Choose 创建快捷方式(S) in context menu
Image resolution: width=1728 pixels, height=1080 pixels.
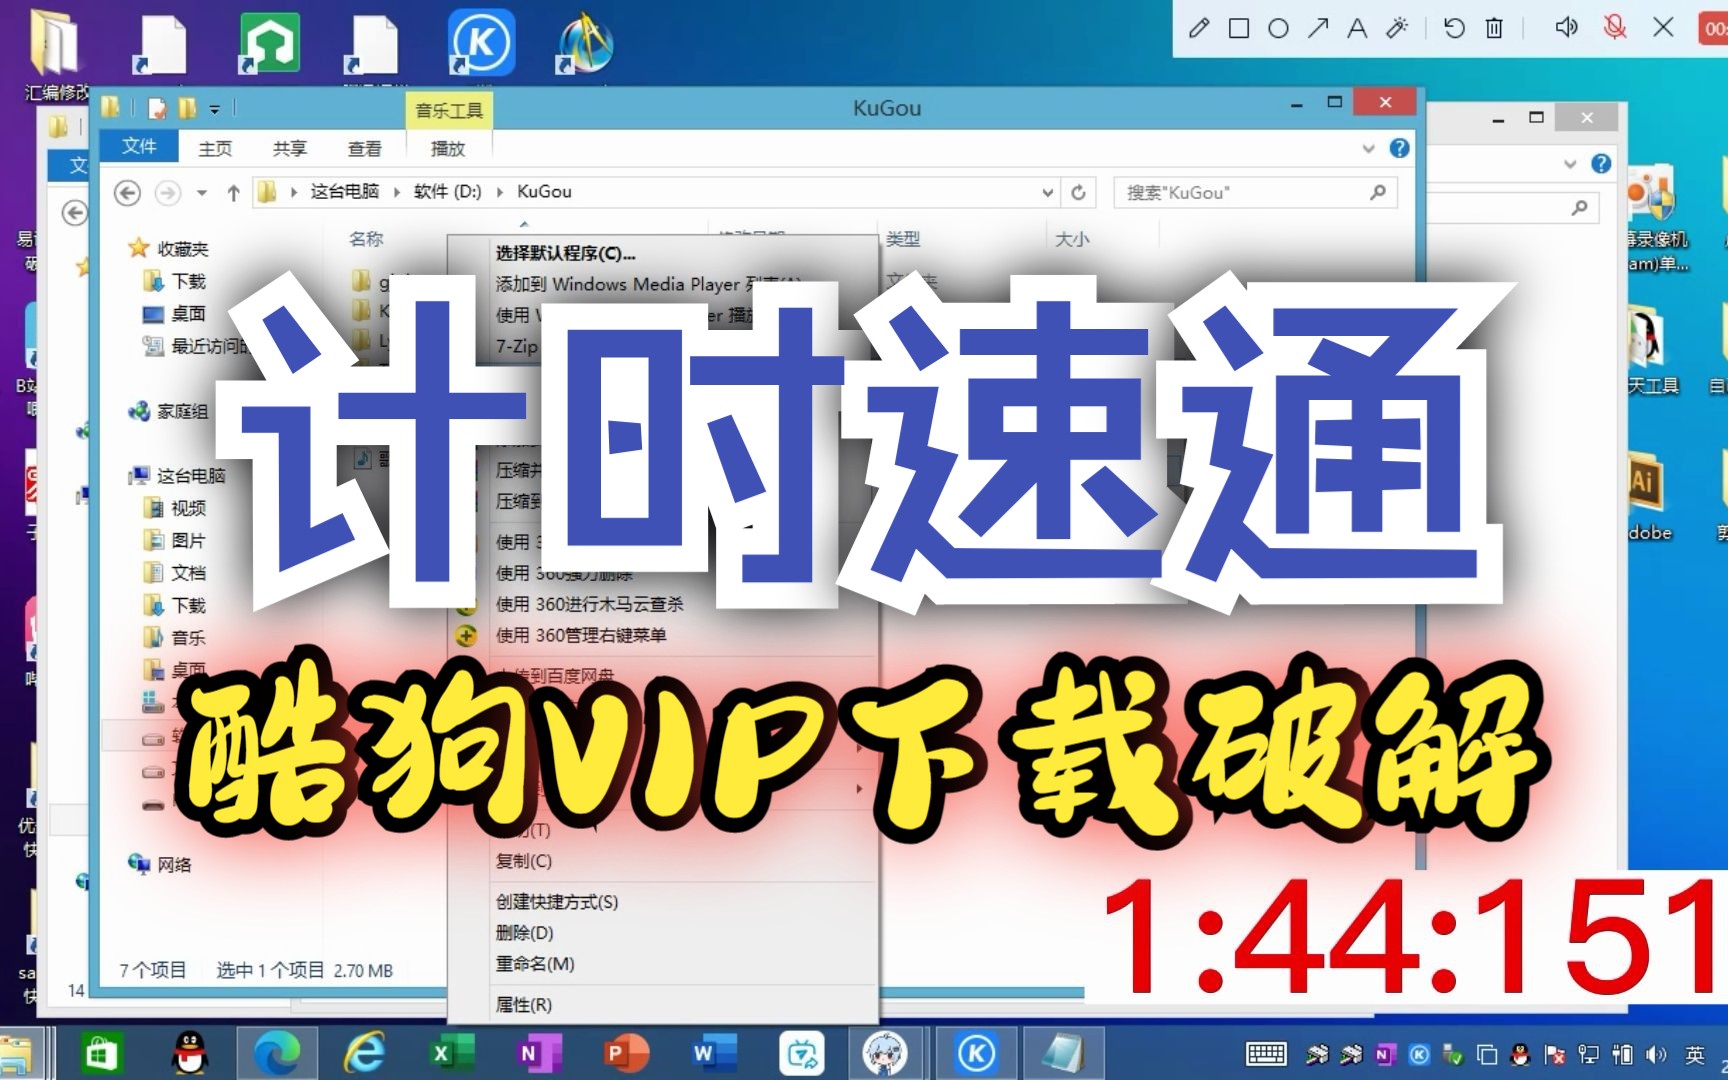pos(557,902)
